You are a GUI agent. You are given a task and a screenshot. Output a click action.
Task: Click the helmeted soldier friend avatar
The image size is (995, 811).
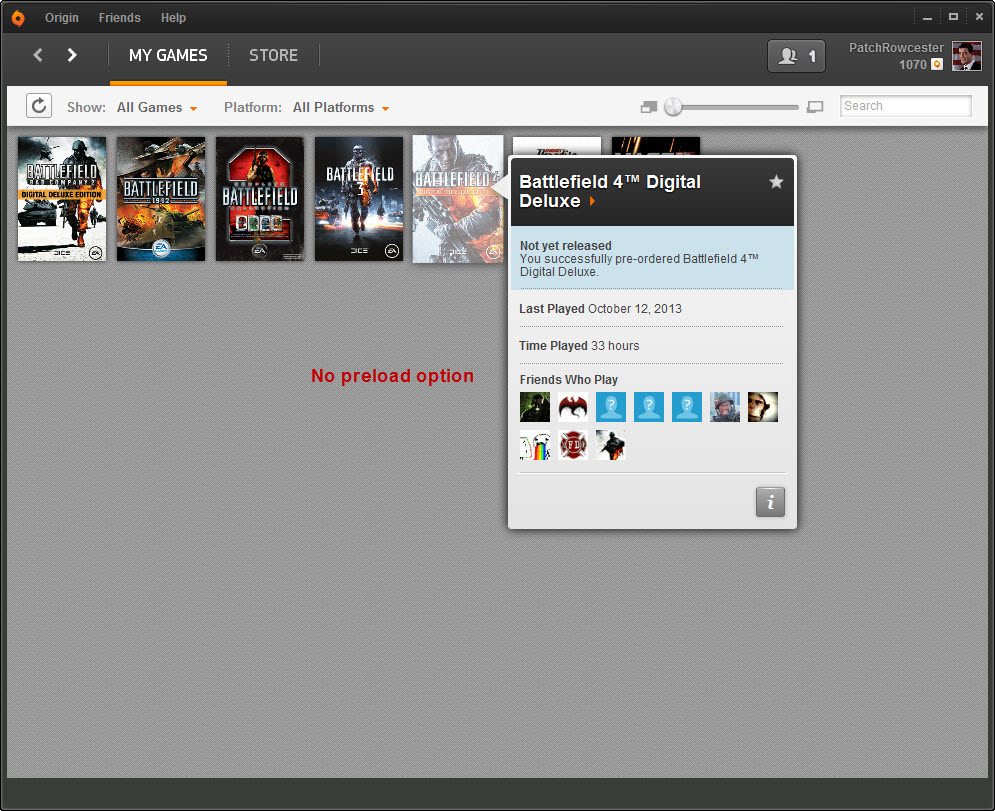(x=725, y=407)
